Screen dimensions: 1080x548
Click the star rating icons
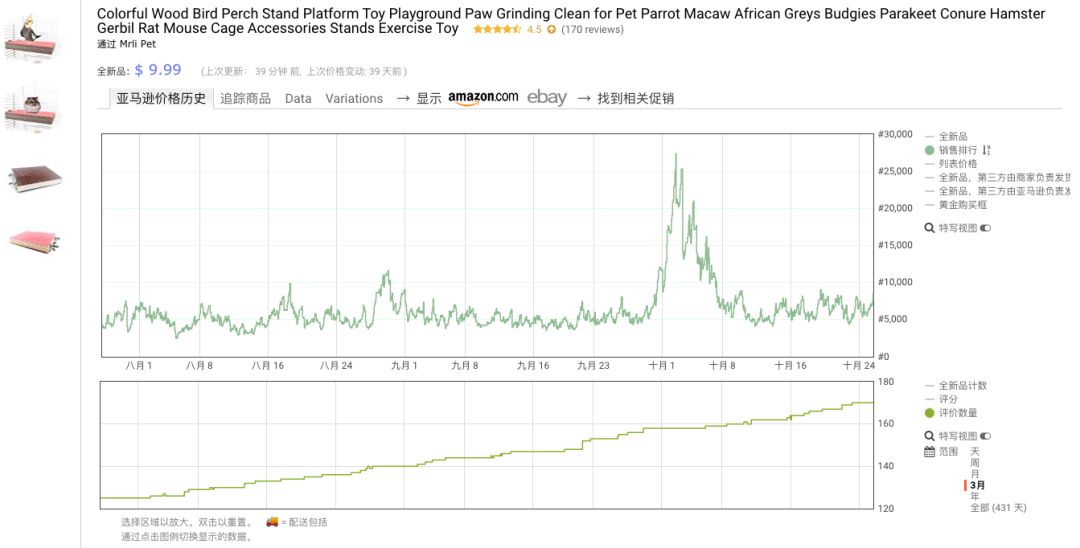coord(497,30)
